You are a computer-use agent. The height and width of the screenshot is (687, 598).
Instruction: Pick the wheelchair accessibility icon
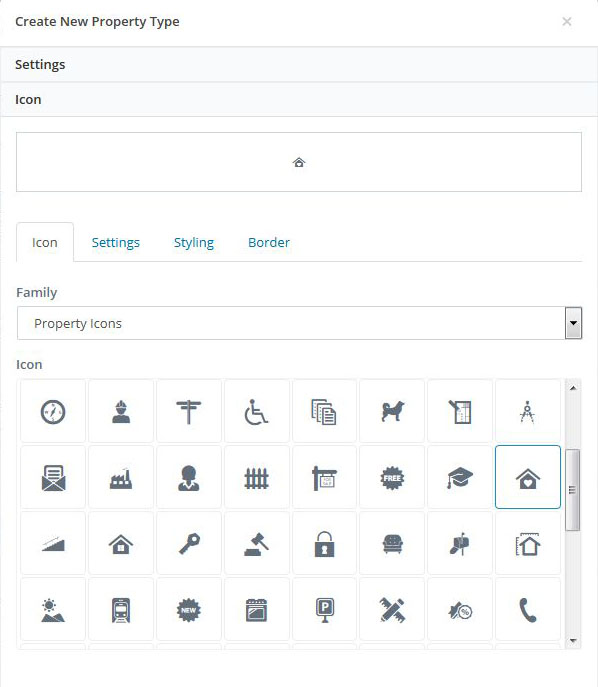(256, 411)
